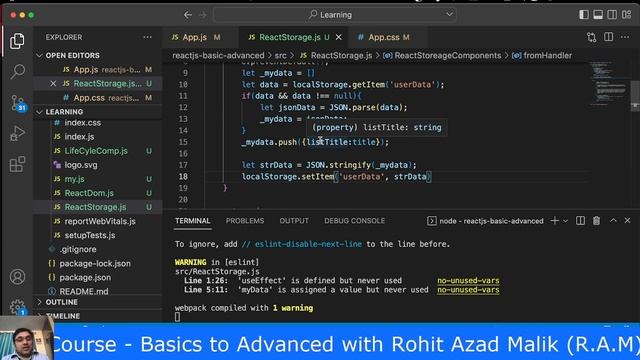The image size is (640, 360).
Task: Open the Learning command center search box
Action: pos(335,15)
